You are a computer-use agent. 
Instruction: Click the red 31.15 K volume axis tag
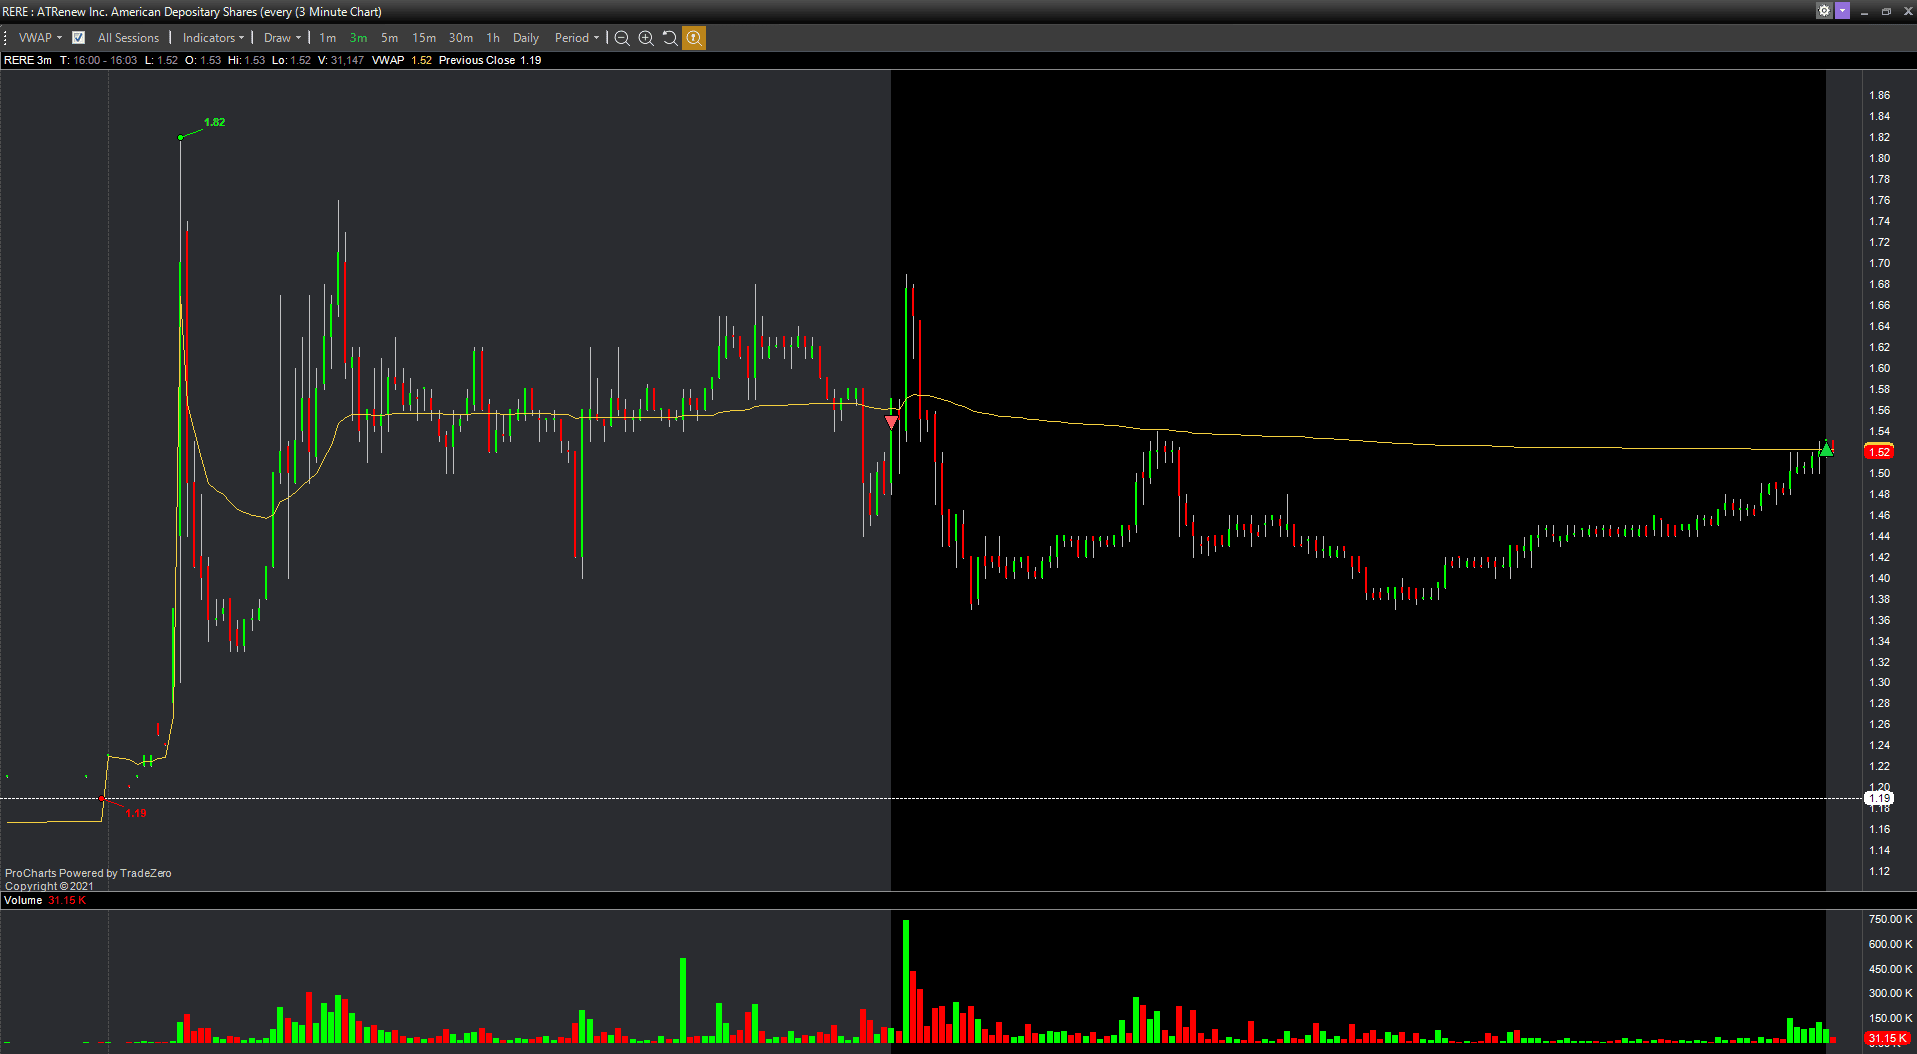point(1887,1039)
